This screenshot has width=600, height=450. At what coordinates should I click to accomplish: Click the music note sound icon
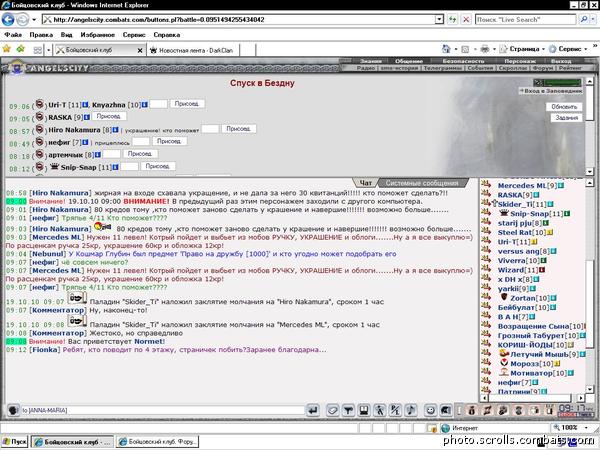pyautogui.click(x=411, y=410)
